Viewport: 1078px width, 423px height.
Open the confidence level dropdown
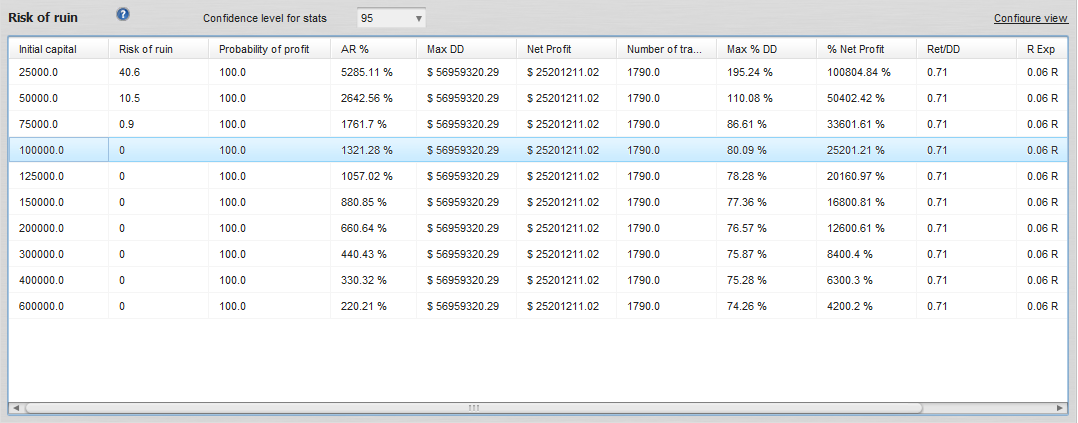(391, 18)
